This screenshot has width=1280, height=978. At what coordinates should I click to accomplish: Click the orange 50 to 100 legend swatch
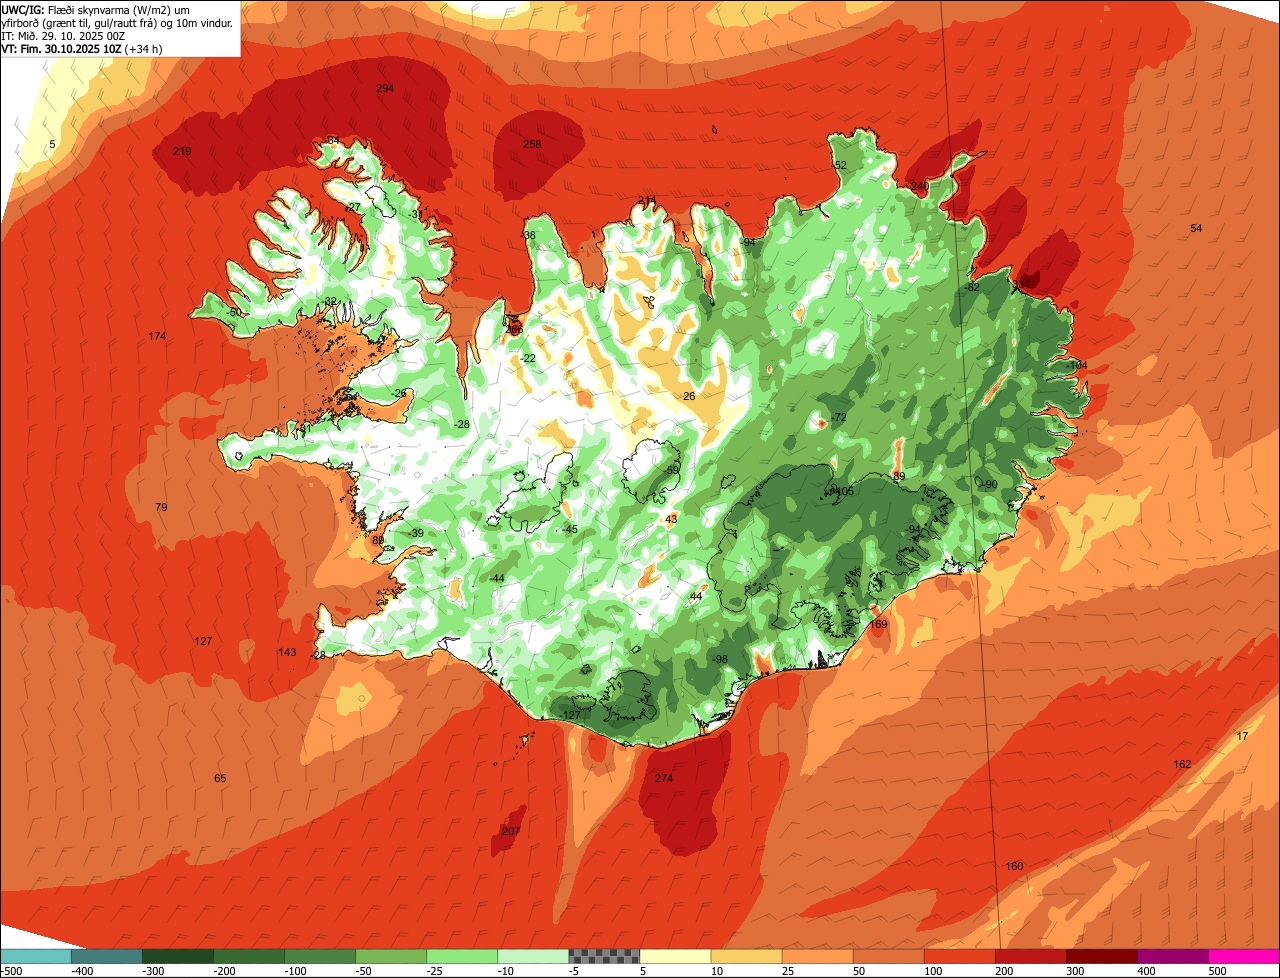pyautogui.click(x=888, y=956)
